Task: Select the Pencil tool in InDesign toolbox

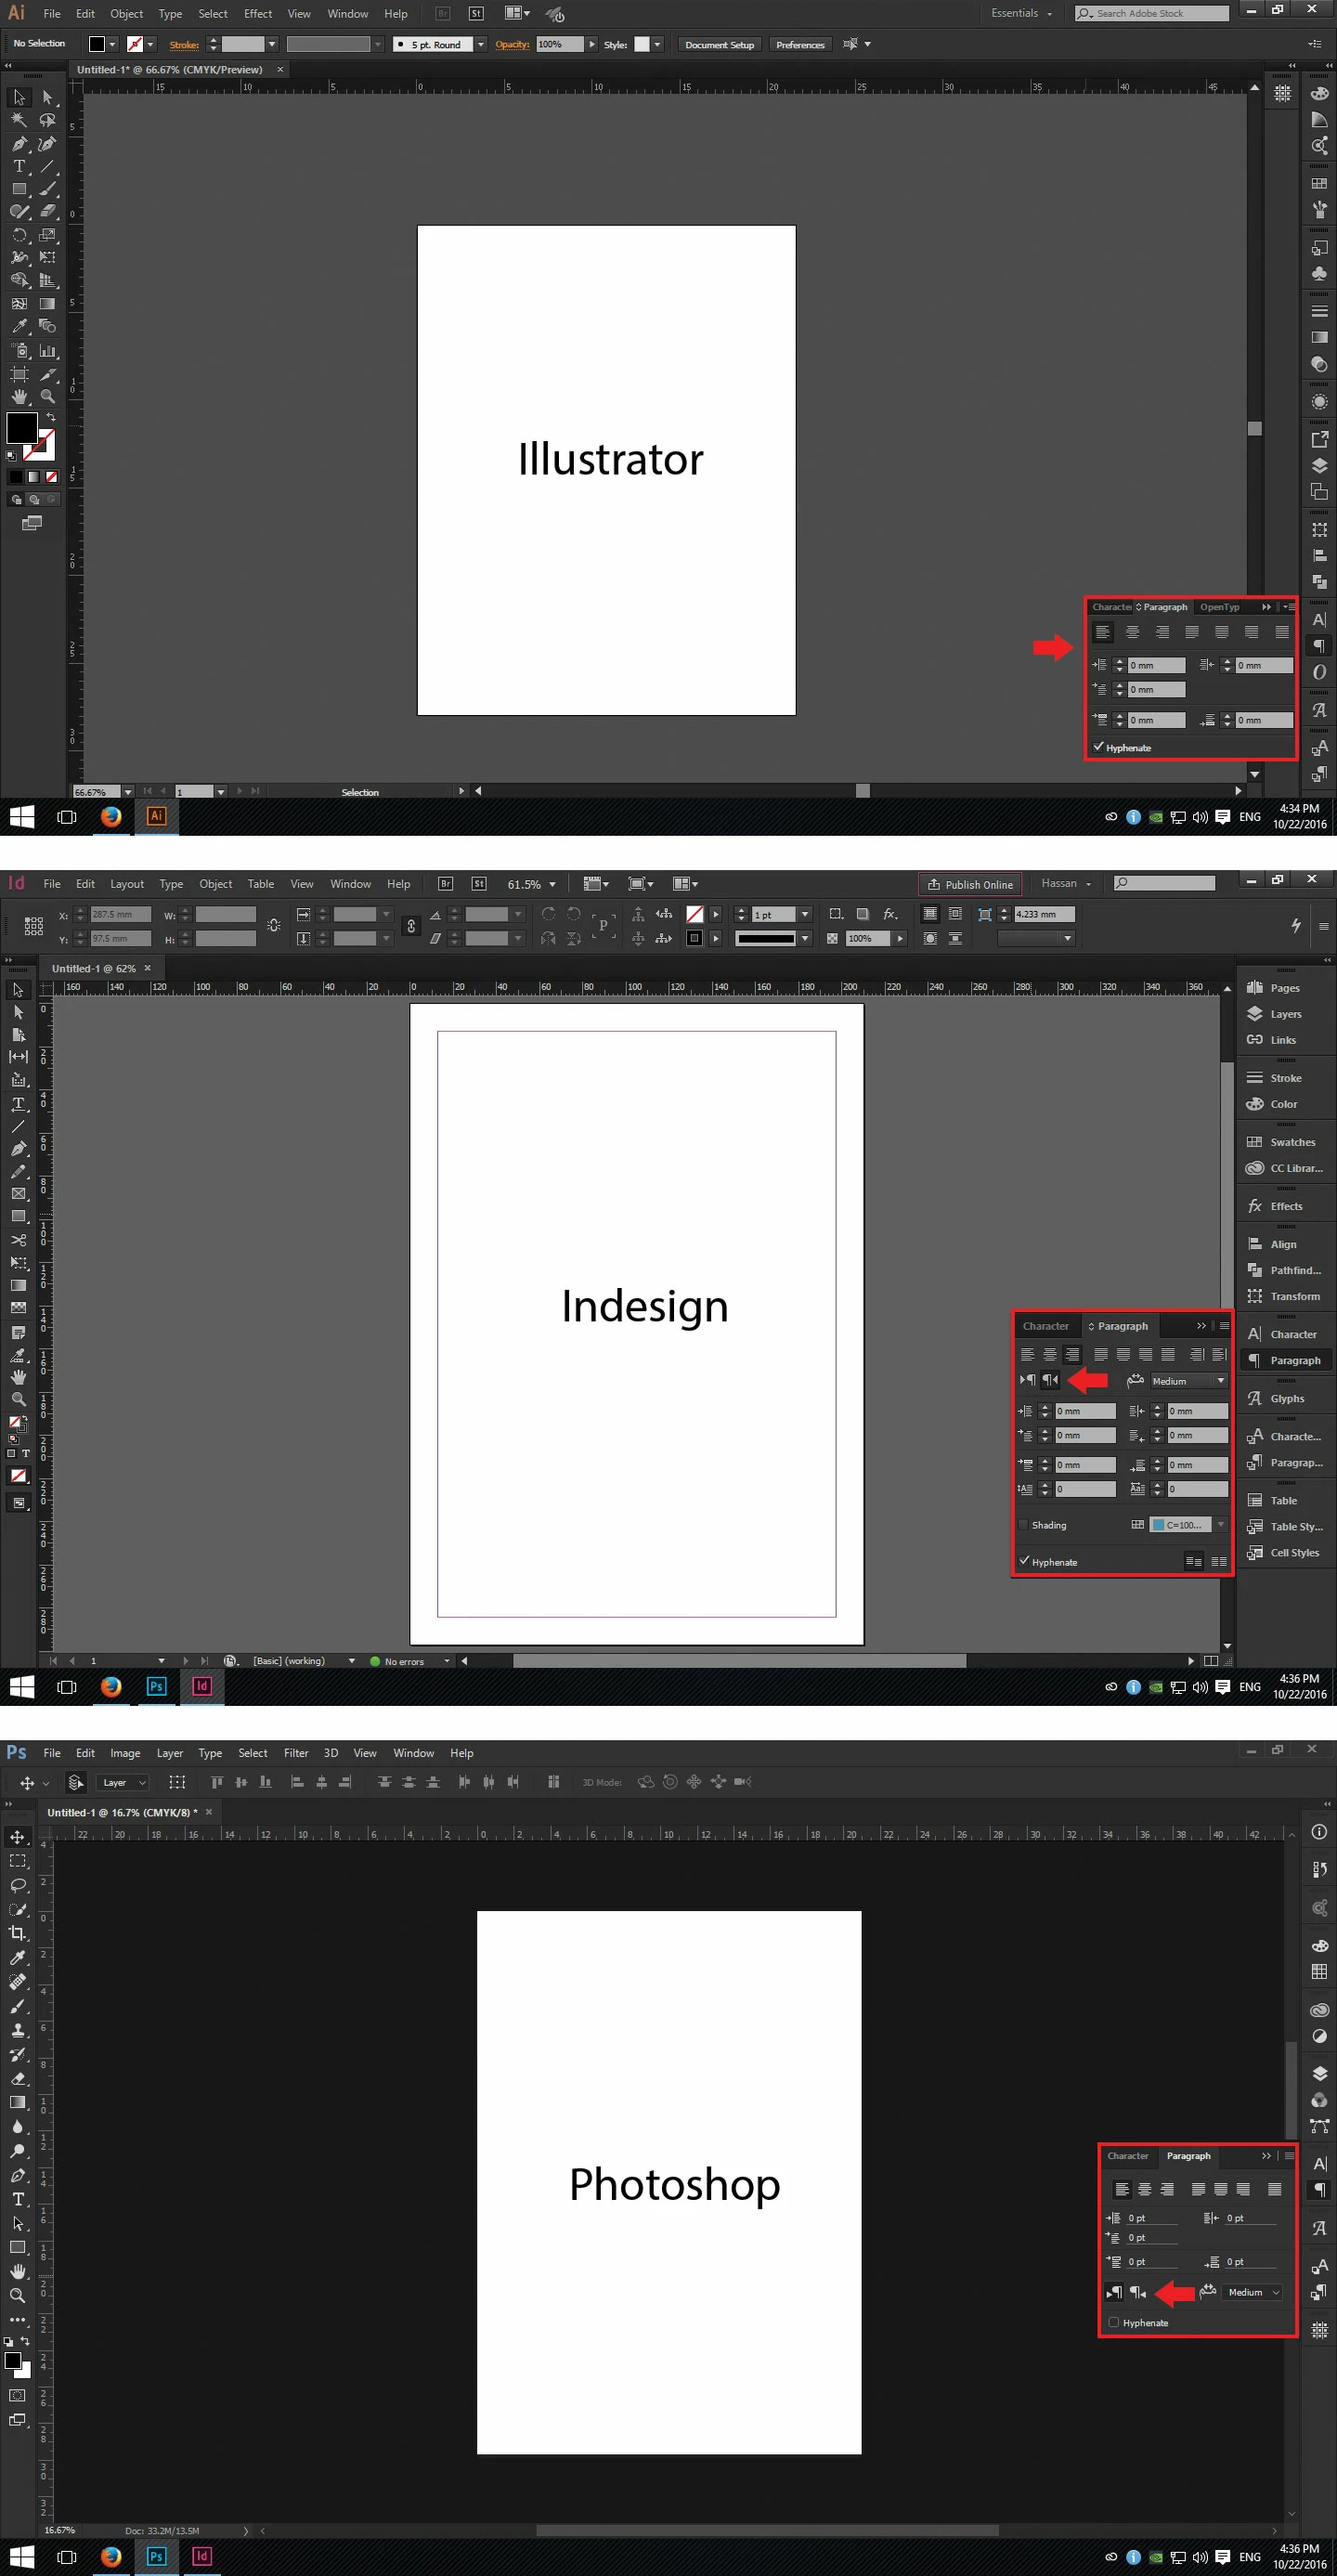Action: (x=18, y=1171)
